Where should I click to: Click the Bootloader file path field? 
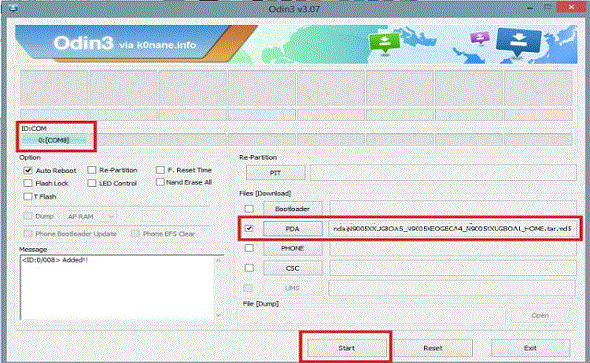(452, 209)
